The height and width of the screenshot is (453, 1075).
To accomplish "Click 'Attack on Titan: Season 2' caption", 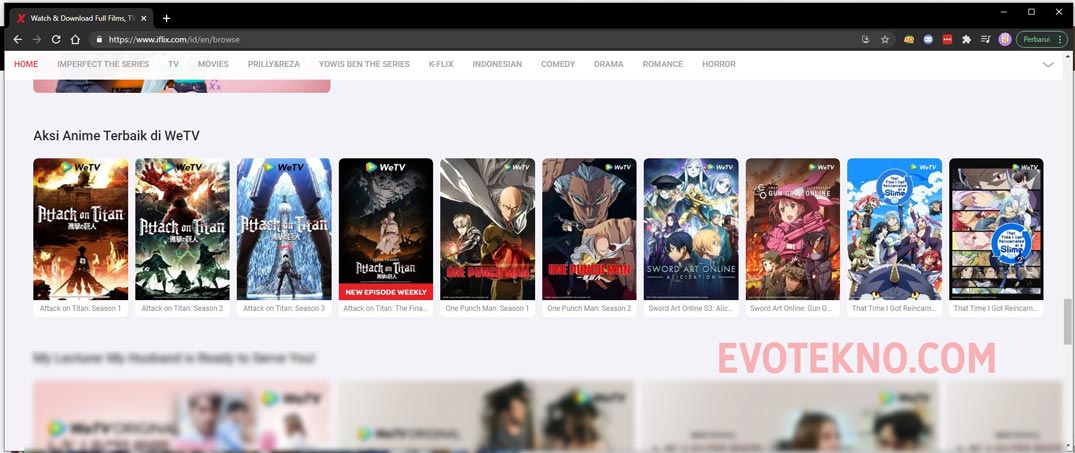I will [x=182, y=308].
